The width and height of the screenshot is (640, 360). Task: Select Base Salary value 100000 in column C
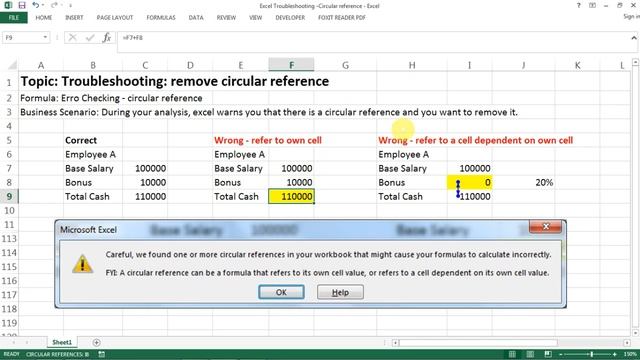(x=145, y=168)
